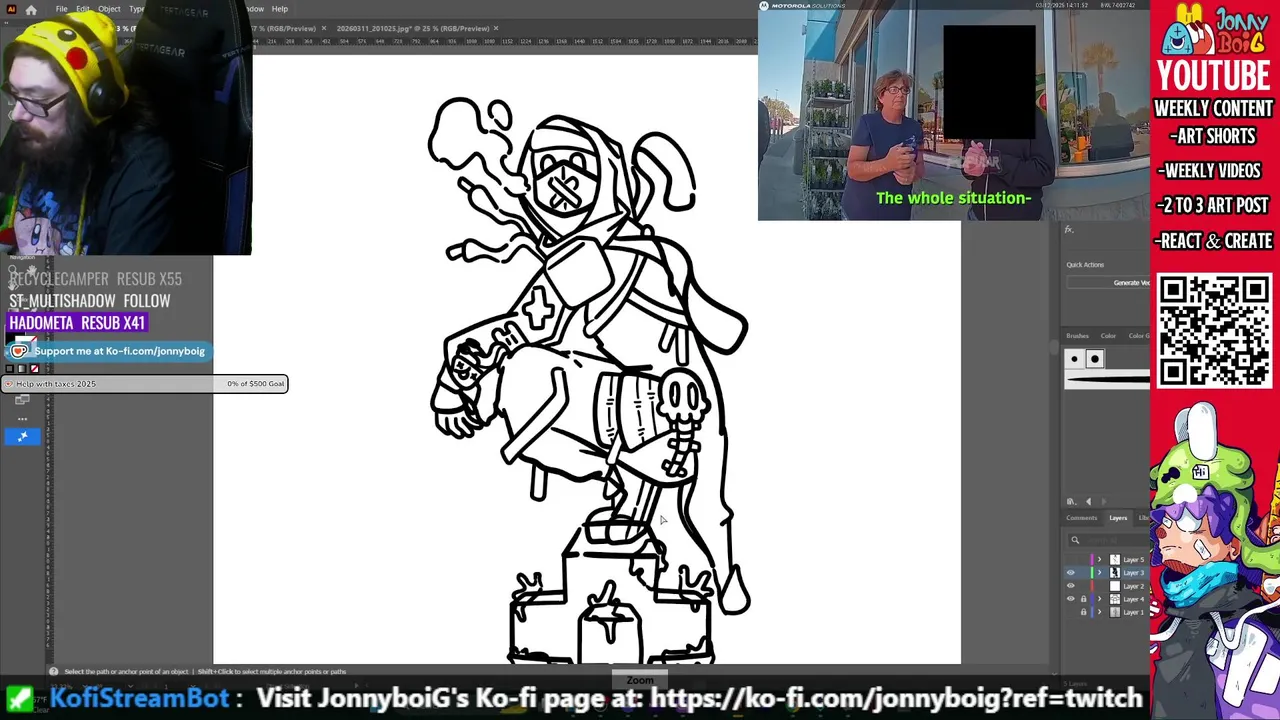The image size is (1280, 720).
Task: Select the large round brush preset
Action: coord(1095,359)
